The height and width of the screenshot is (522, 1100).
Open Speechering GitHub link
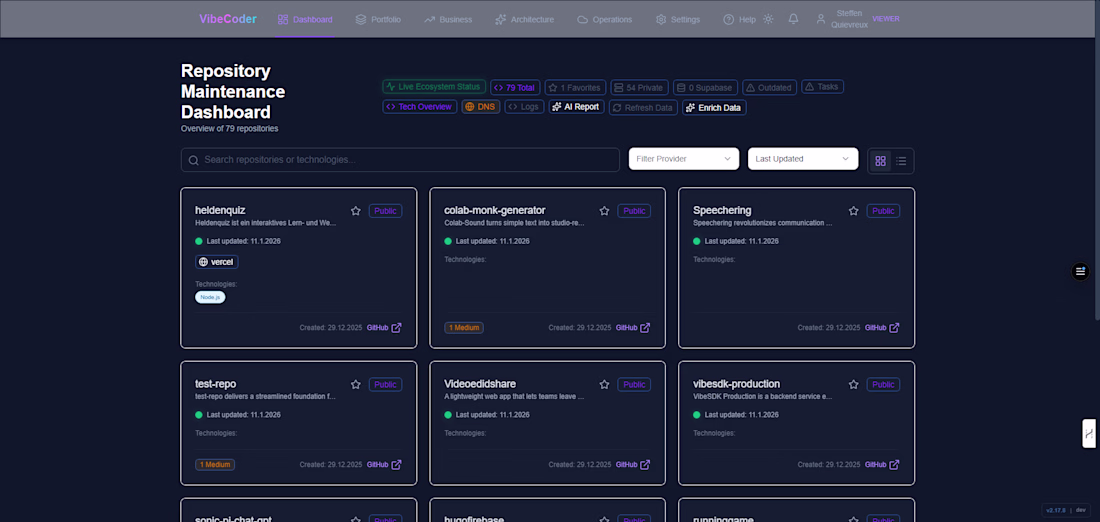pyautogui.click(x=882, y=328)
